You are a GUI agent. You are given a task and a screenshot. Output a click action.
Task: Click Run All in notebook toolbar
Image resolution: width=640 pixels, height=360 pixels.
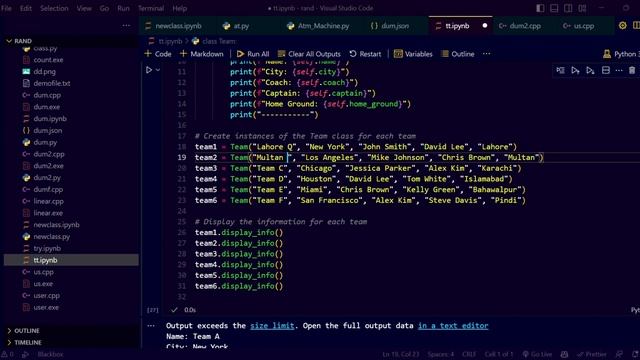coord(253,54)
